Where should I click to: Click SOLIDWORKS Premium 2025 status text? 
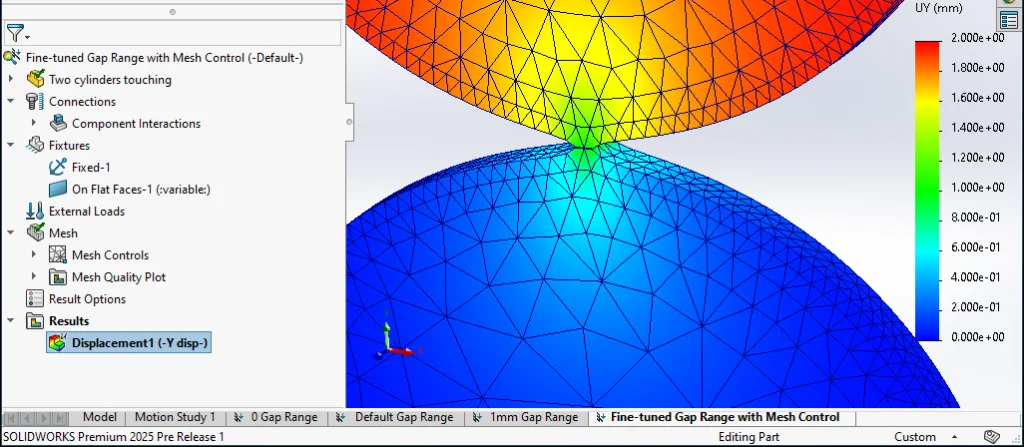tap(113, 437)
